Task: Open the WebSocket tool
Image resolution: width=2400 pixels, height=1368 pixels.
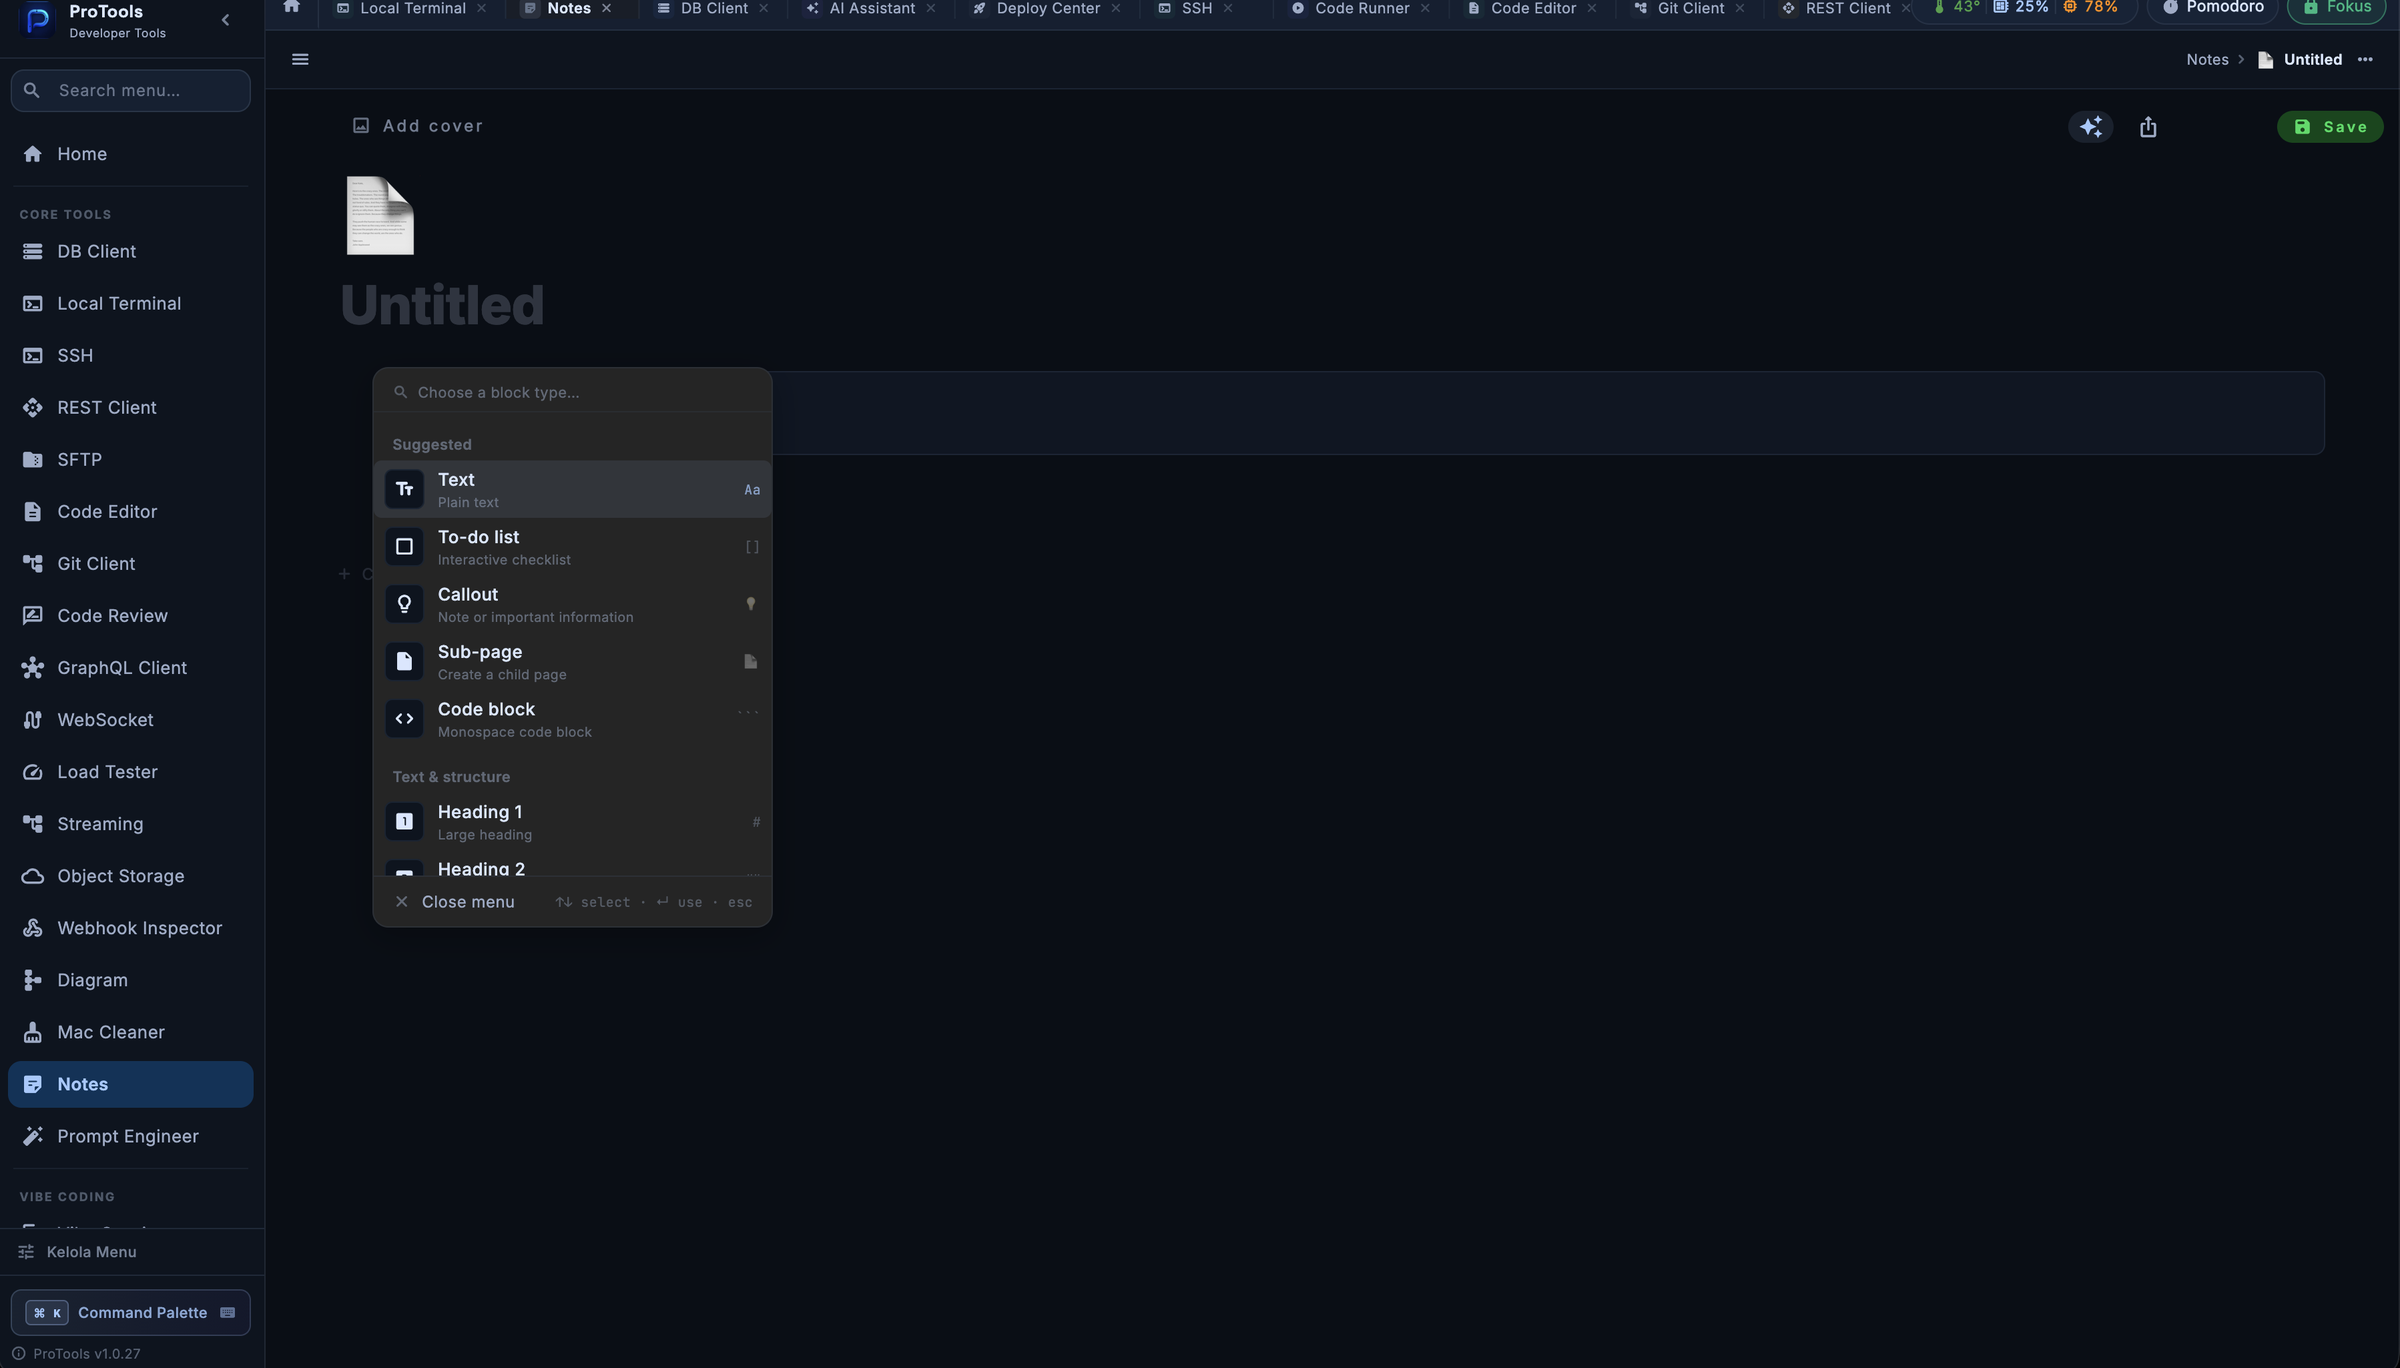Action: tap(131, 720)
